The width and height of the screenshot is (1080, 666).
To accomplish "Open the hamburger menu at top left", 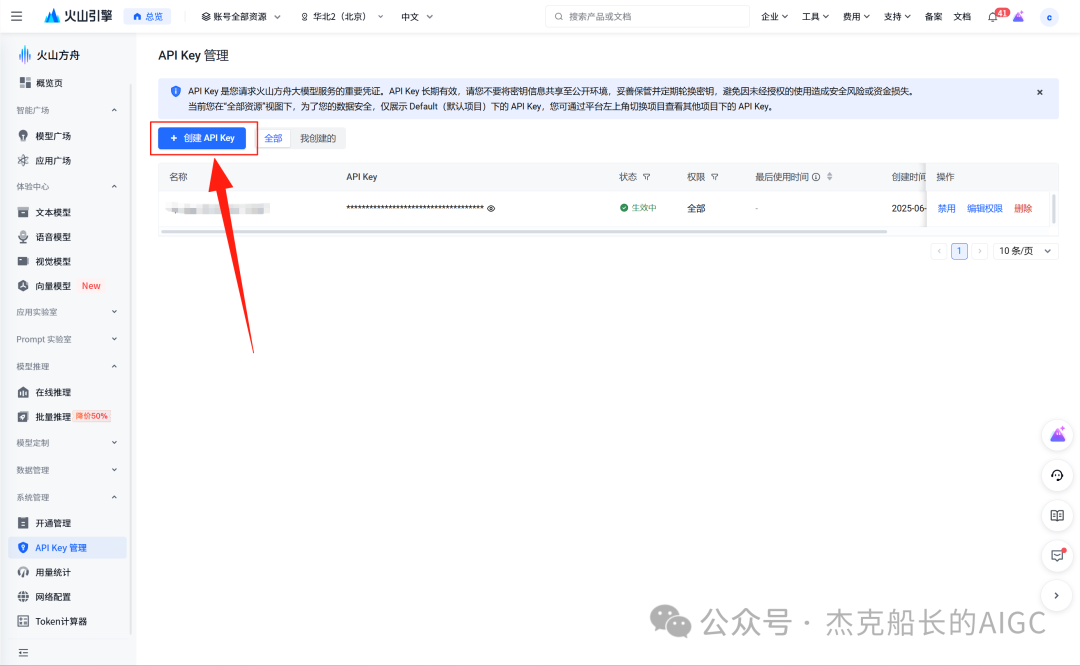I will (x=17, y=16).
